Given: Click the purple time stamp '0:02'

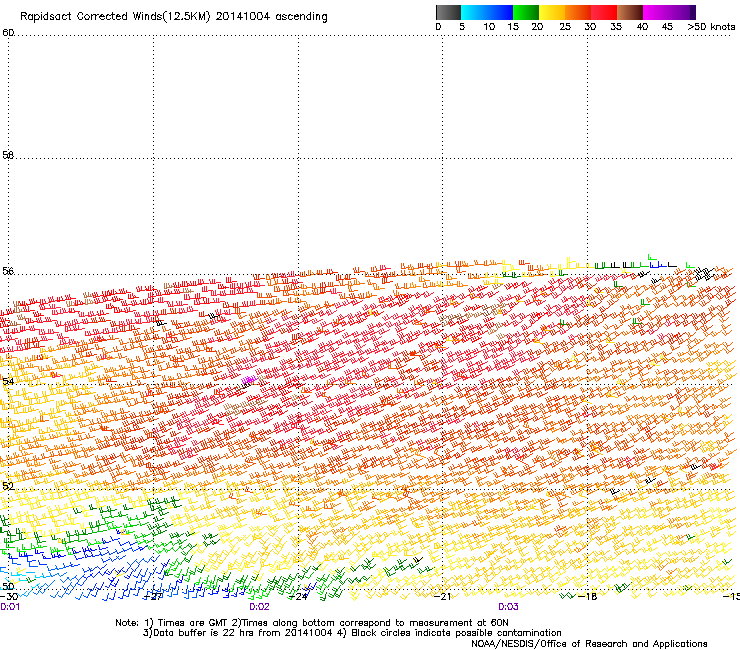Looking at the screenshot, I should click(x=260, y=607).
